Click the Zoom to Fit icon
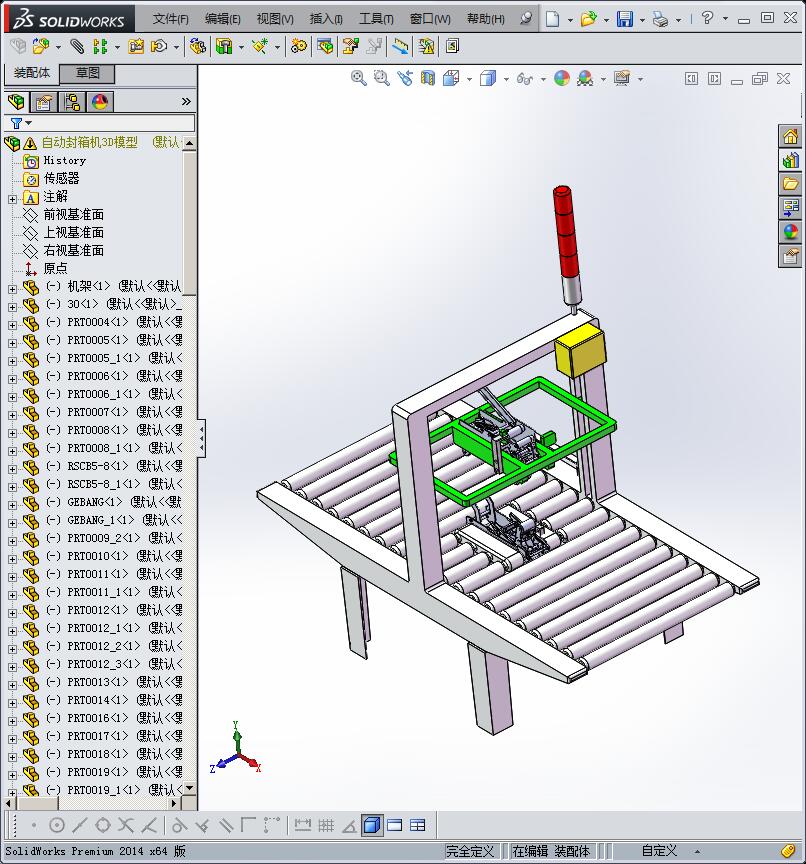 (359, 78)
